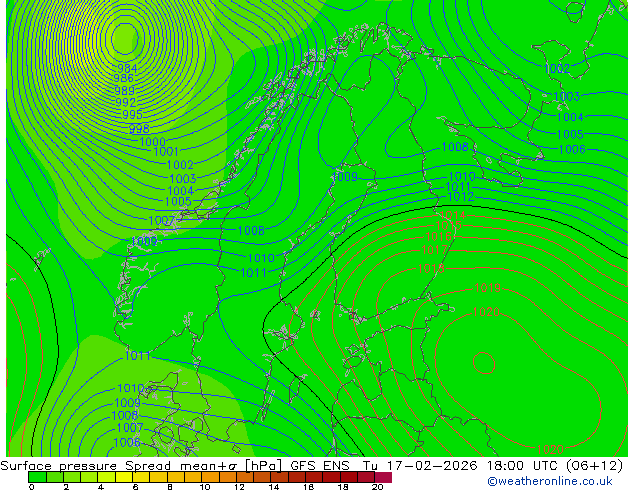Viewport: 634px width, 490px height.
Task: Pick the crimson swatch right of 20
Action: [383, 477]
